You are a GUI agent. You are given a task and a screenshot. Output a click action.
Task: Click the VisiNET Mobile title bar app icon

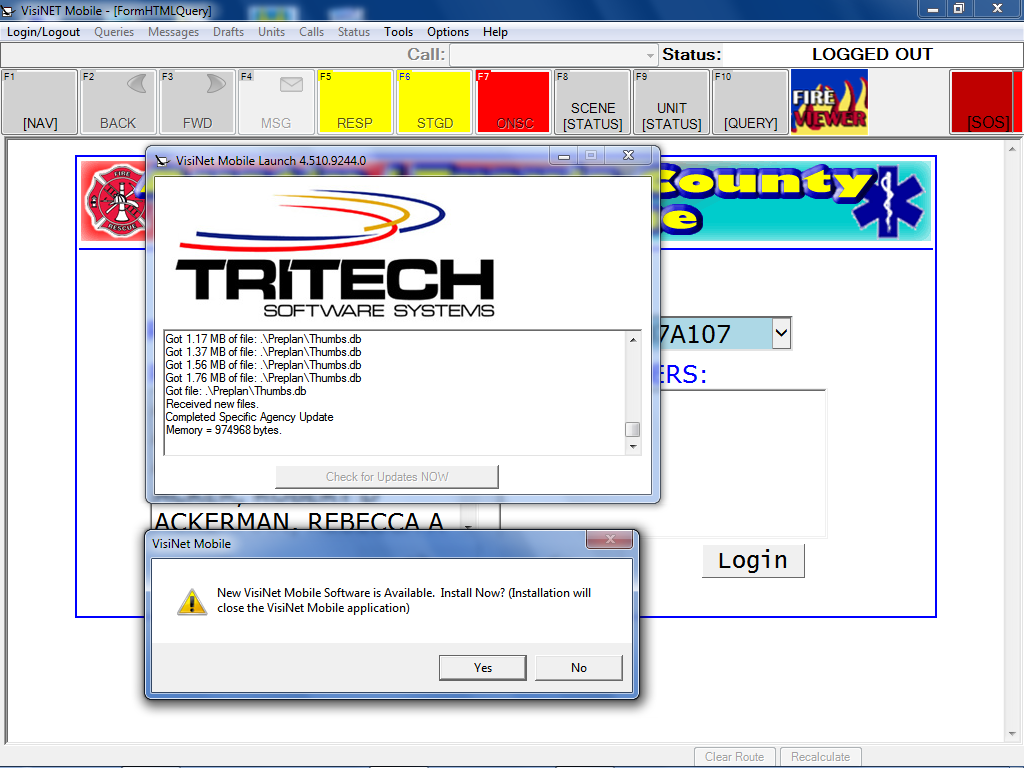8,10
